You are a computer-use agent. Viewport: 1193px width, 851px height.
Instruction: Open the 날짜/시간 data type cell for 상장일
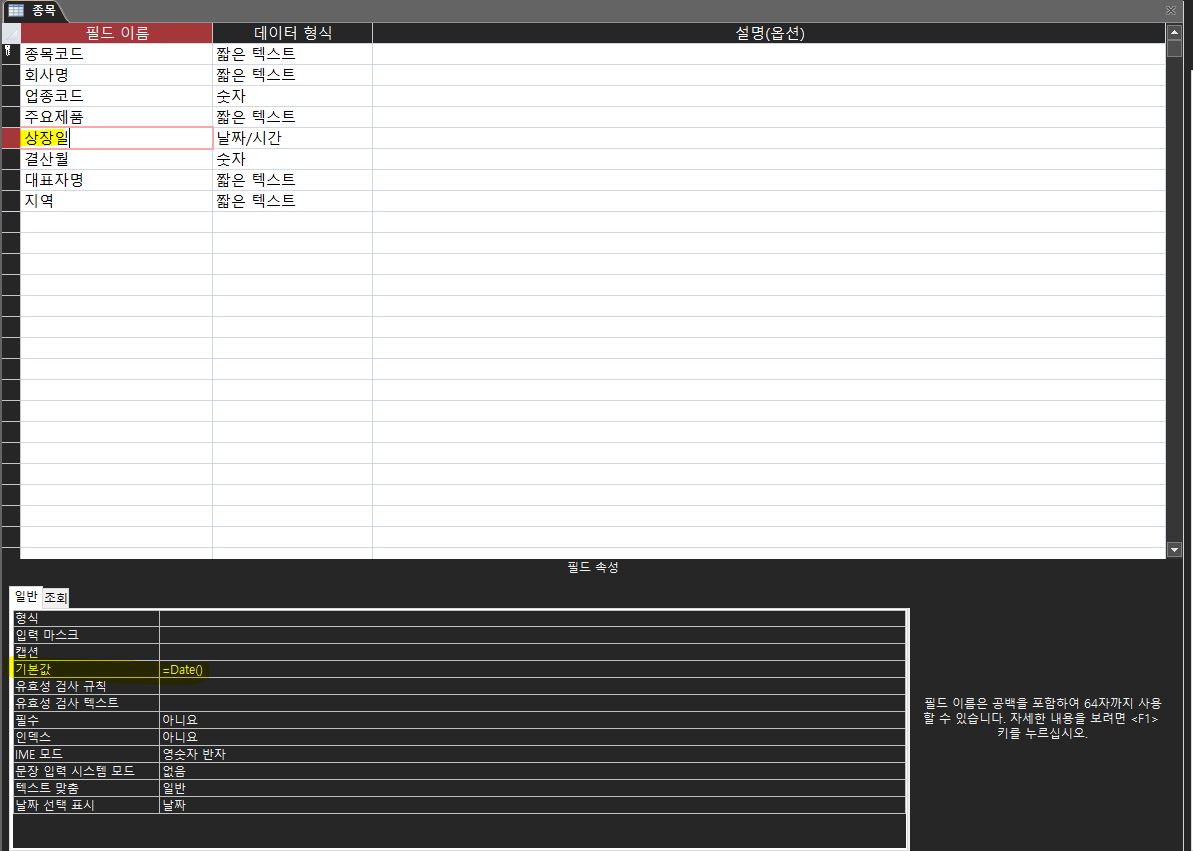pyautogui.click(x=291, y=138)
